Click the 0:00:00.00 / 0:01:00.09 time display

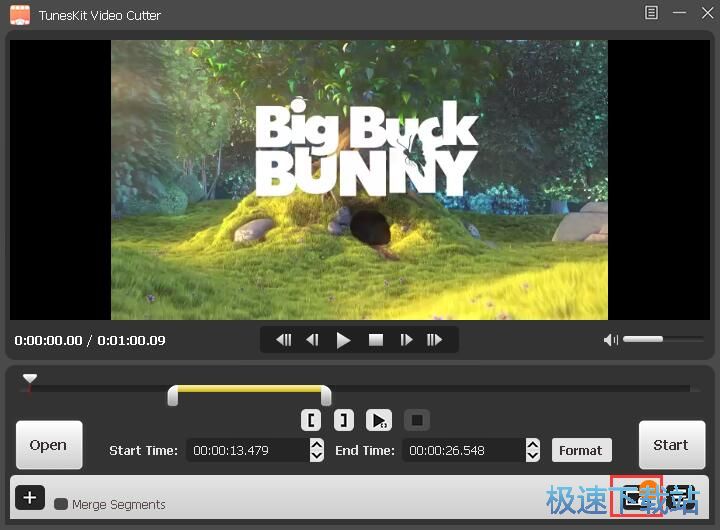pyautogui.click(x=90, y=340)
